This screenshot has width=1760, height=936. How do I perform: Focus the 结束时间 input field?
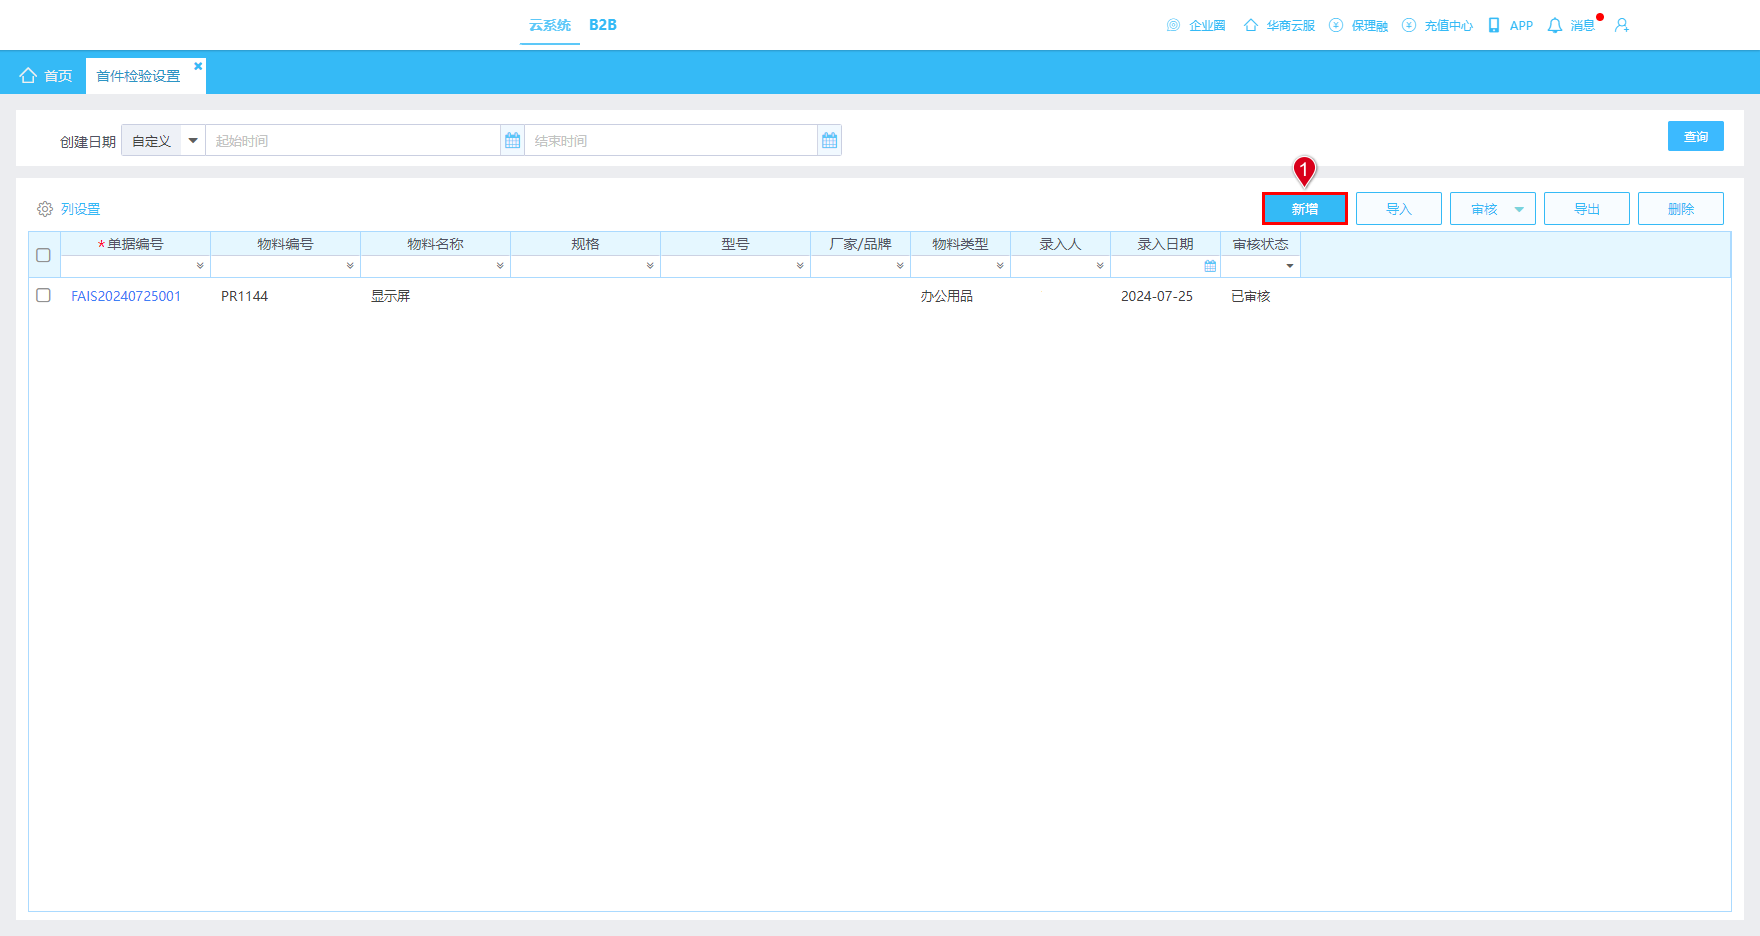[x=671, y=141]
